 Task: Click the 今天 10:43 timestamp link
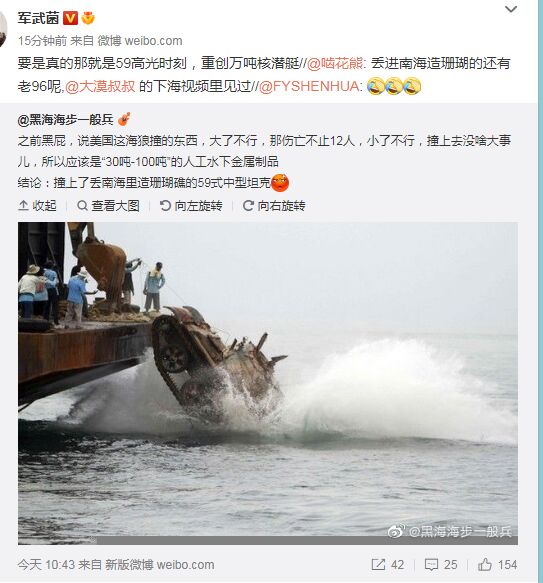46,565
